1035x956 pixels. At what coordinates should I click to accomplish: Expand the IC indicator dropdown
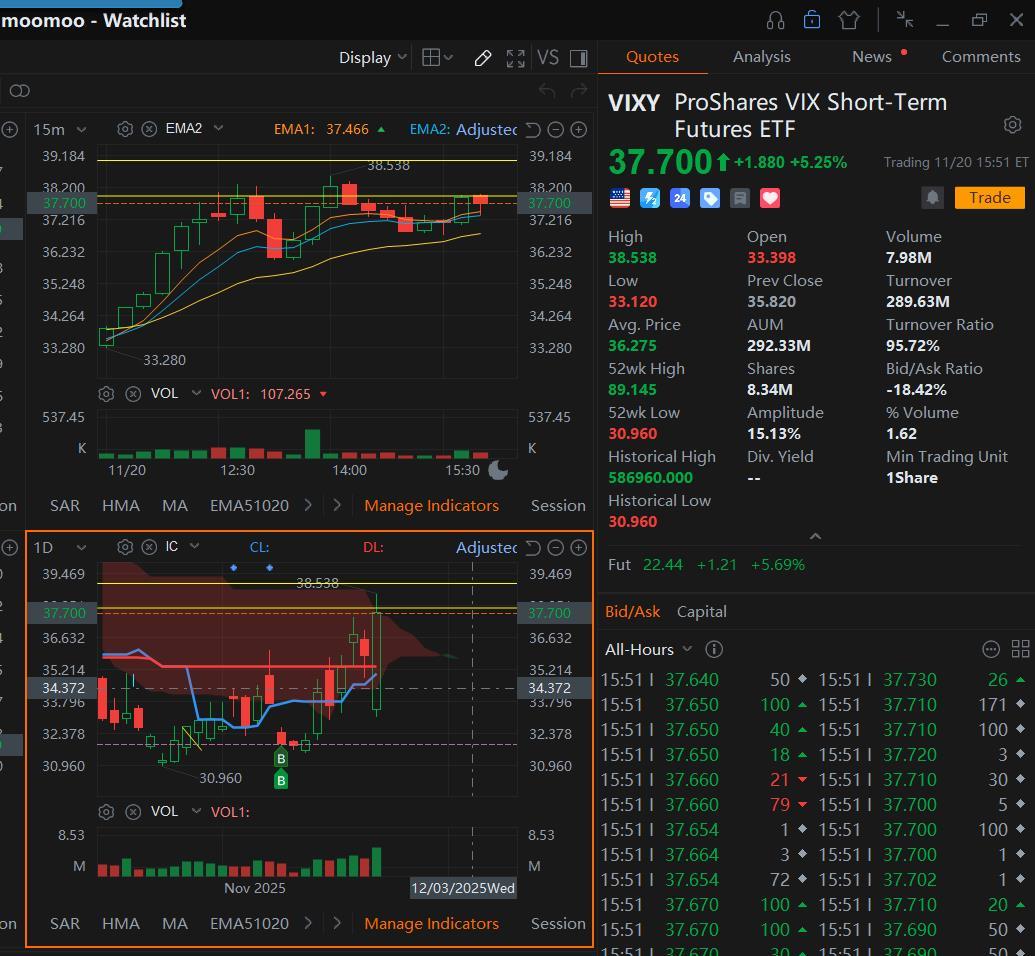tap(194, 546)
